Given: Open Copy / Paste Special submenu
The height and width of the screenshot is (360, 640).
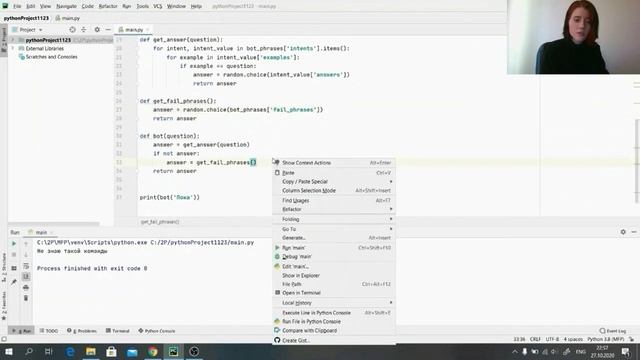Looking at the screenshot, I should click(x=334, y=182).
